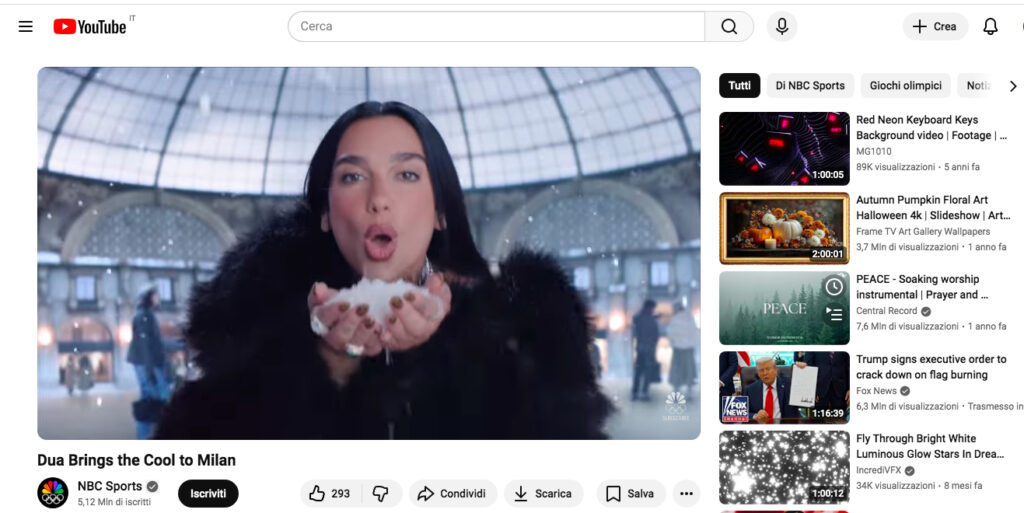Open IncrediVFX channel name
This screenshot has width=1024, height=513.
pos(878,471)
